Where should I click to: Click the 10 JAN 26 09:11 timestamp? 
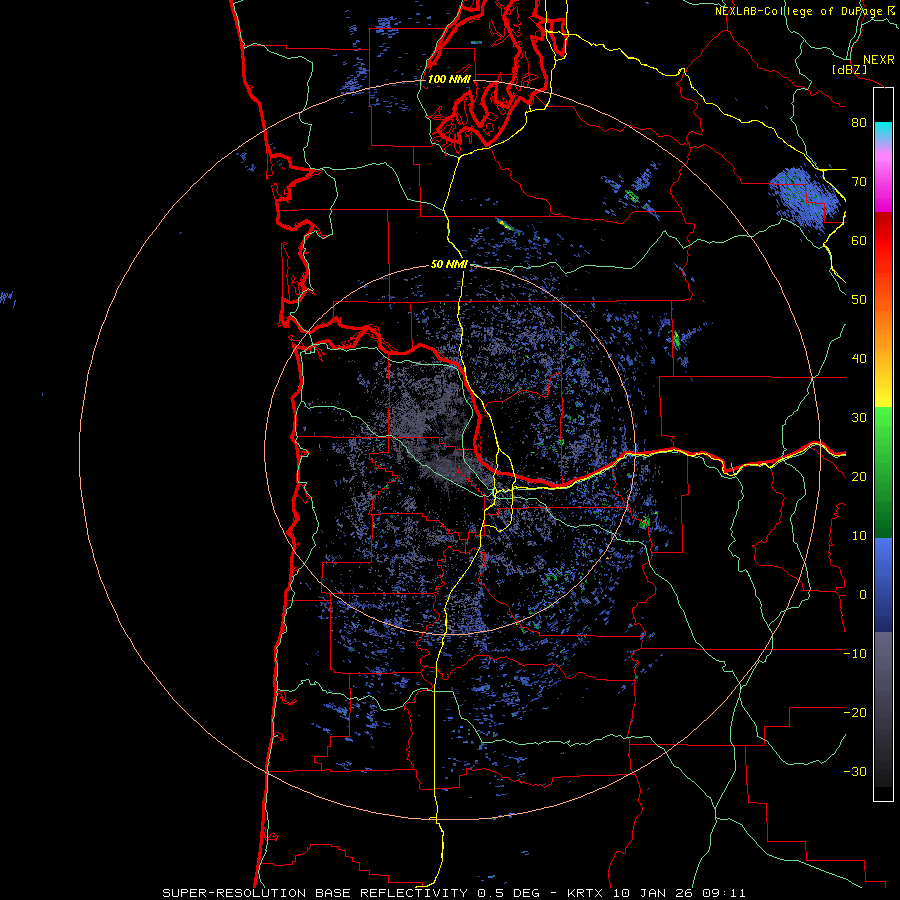point(680,893)
